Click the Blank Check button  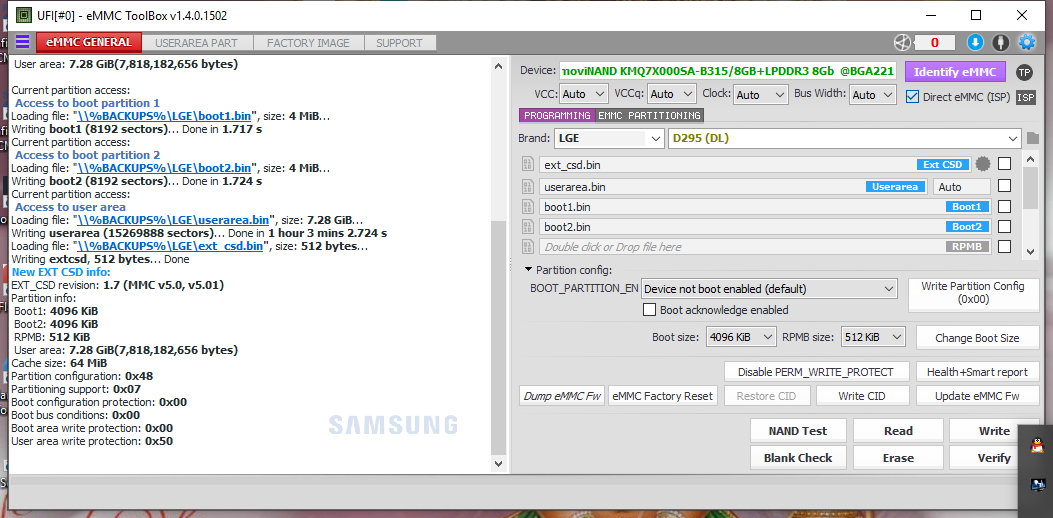click(x=798, y=458)
